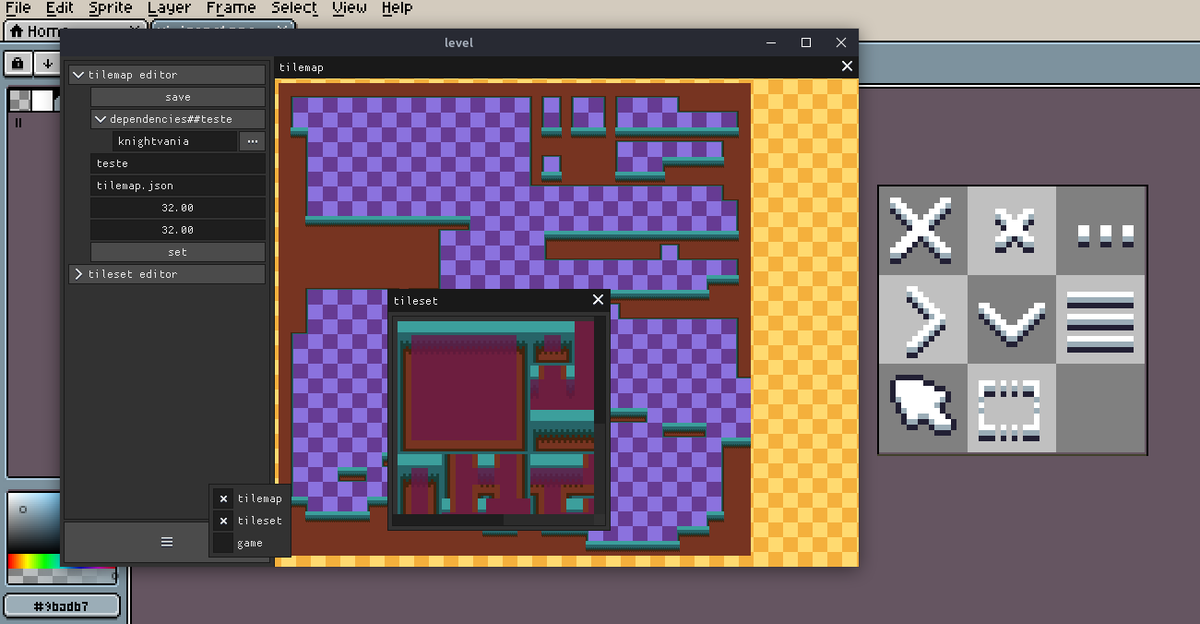Enable the game window checkbox
The width and height of the screenshot is (1200, 624).
(x=223, y=542)
